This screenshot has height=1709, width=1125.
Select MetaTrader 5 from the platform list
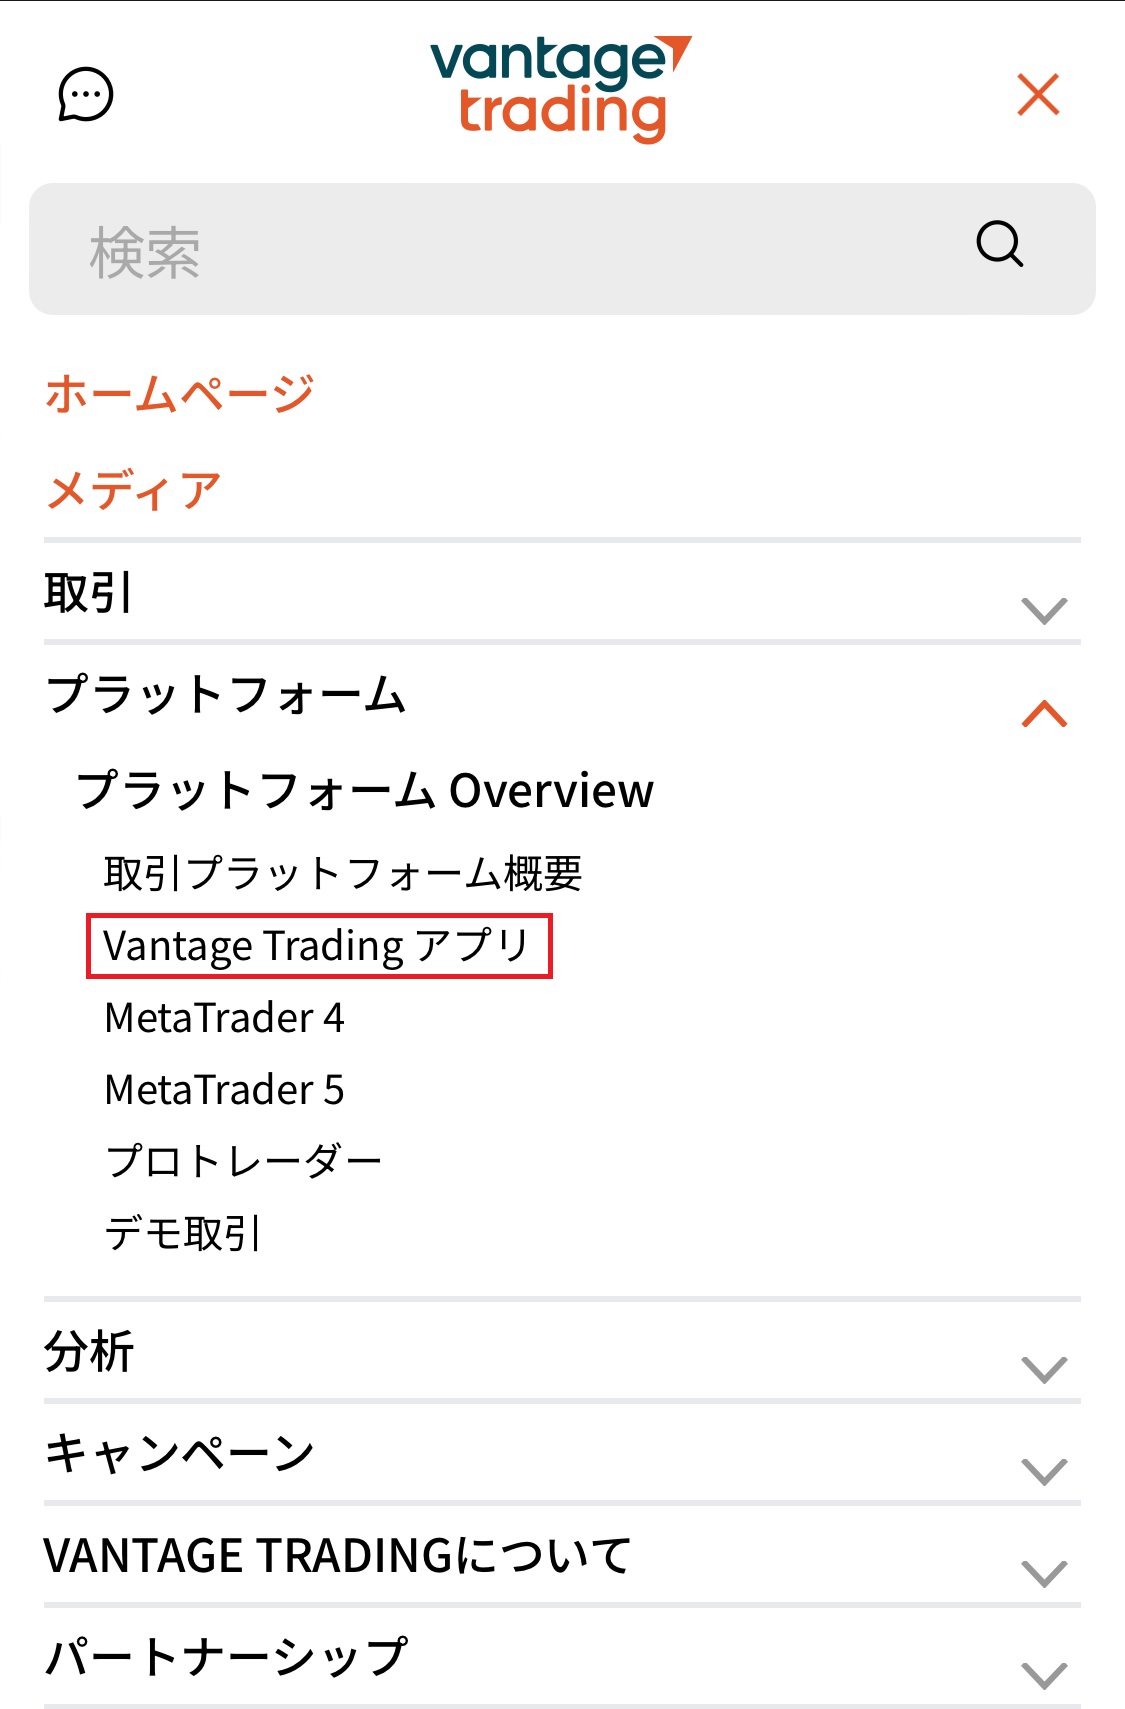click(225, 1090)
